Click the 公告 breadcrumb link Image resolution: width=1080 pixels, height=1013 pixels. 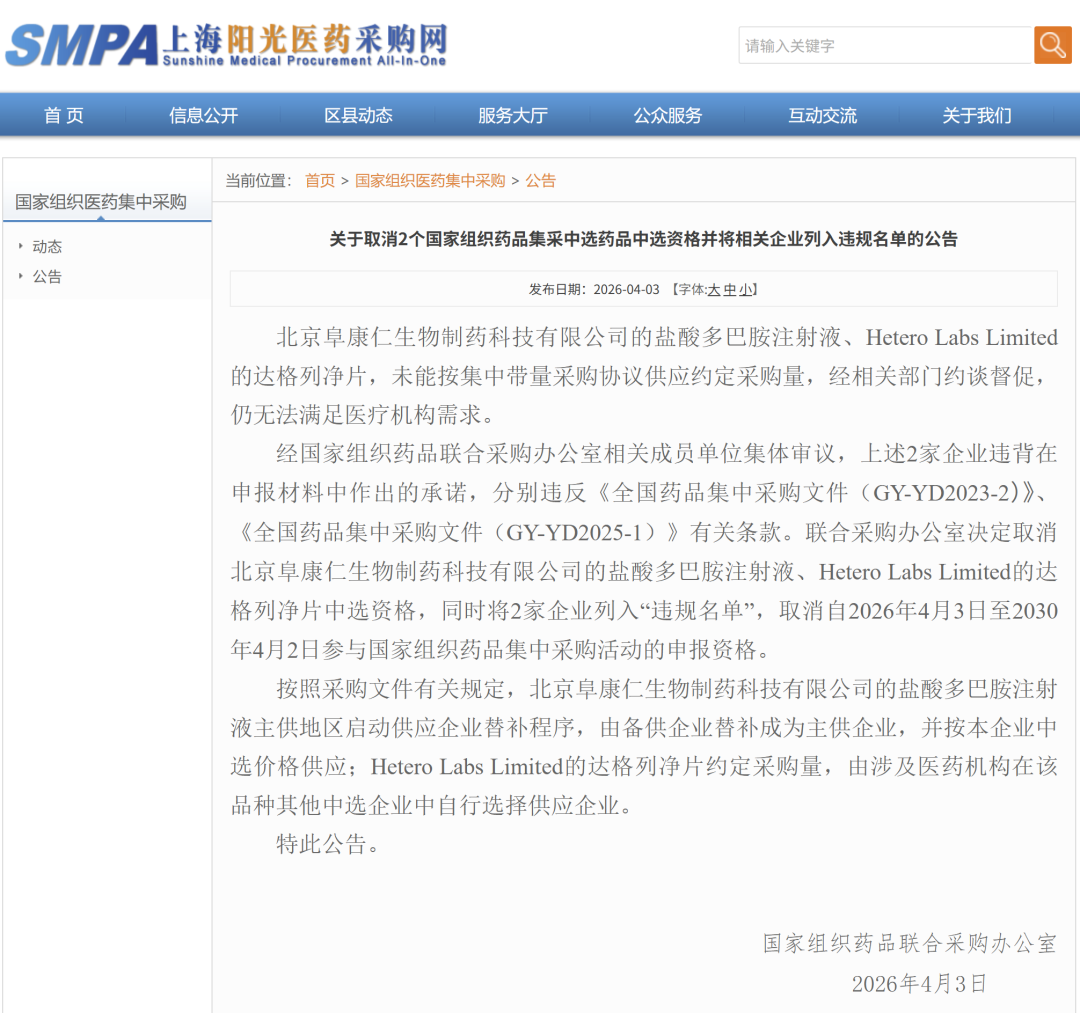541,181
